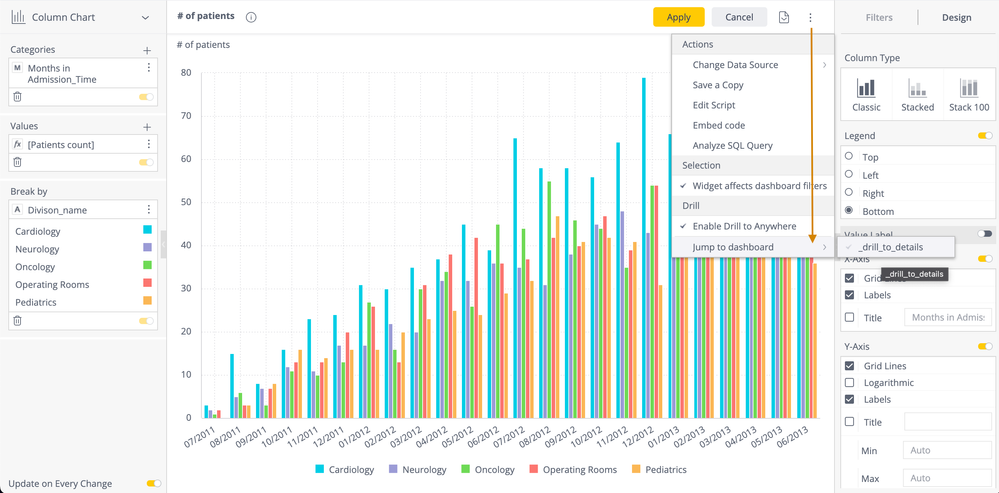Click the document icon next to Cancel
The width and height of the screenshot is (999, 493).
pyautogui.click(x=784, y=17)
